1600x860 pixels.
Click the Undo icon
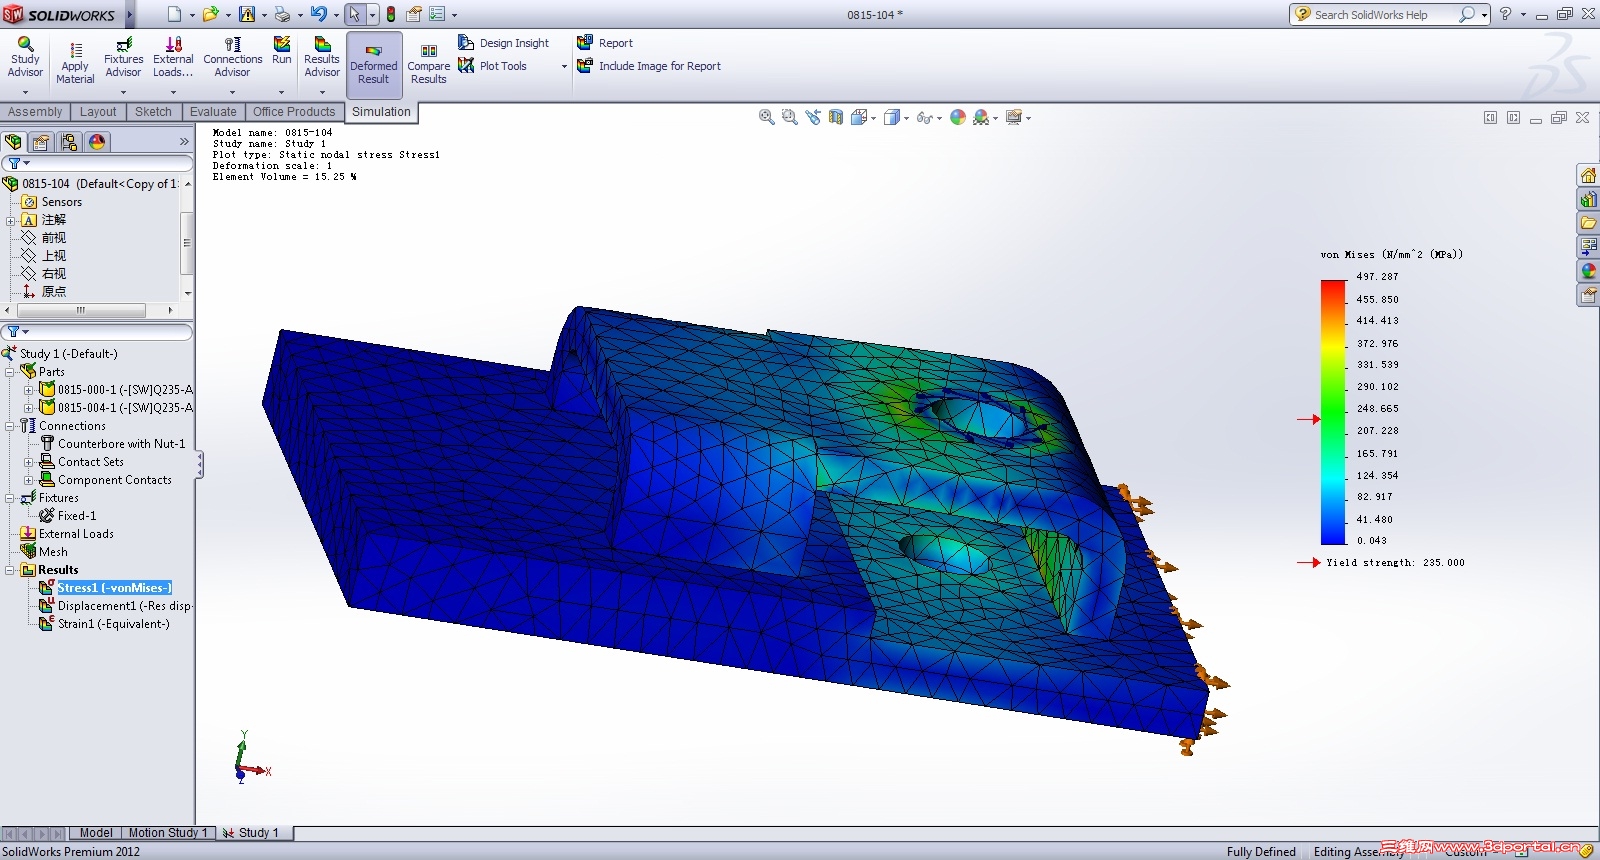(x=318, y=14)
